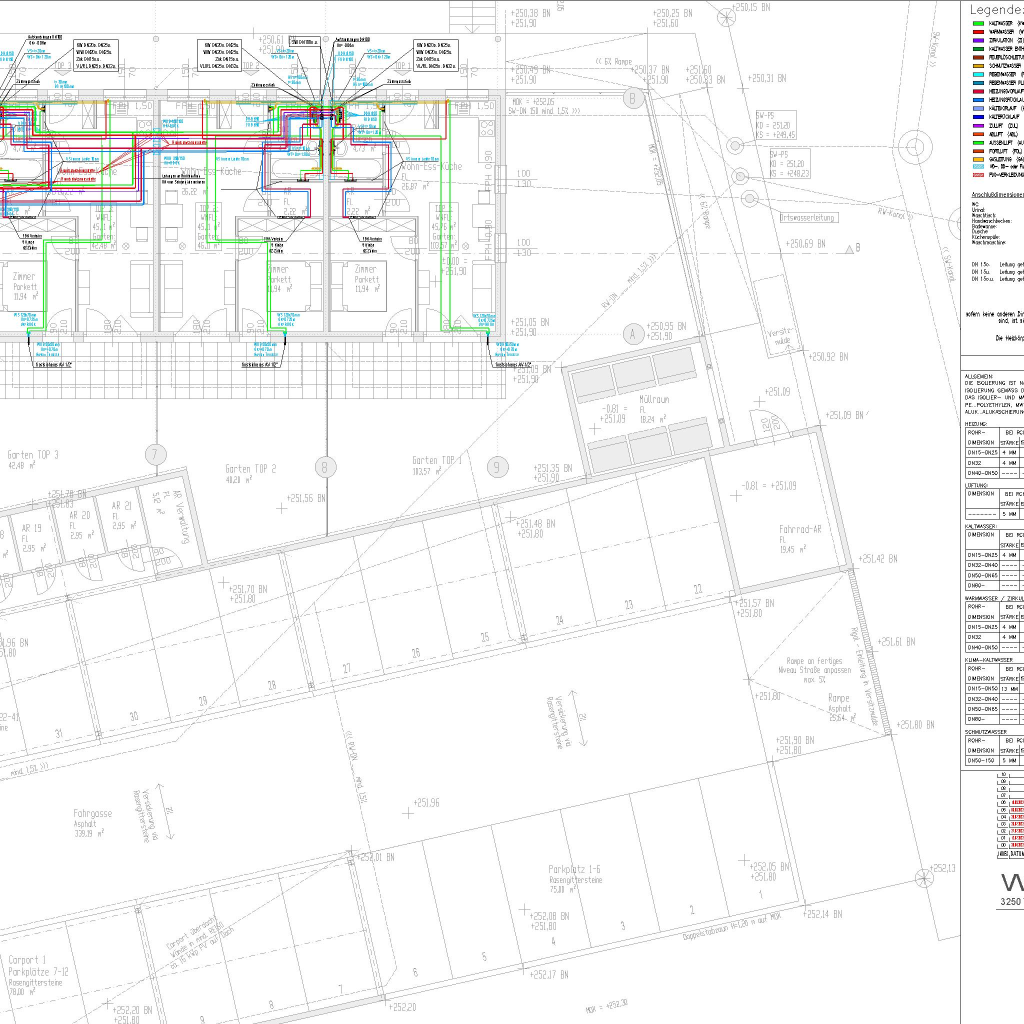Image resolution: width=1024 pixels, height=1024 pixels.
Task: Select the Carport 1 label
Action: click(x=28, y=965)
